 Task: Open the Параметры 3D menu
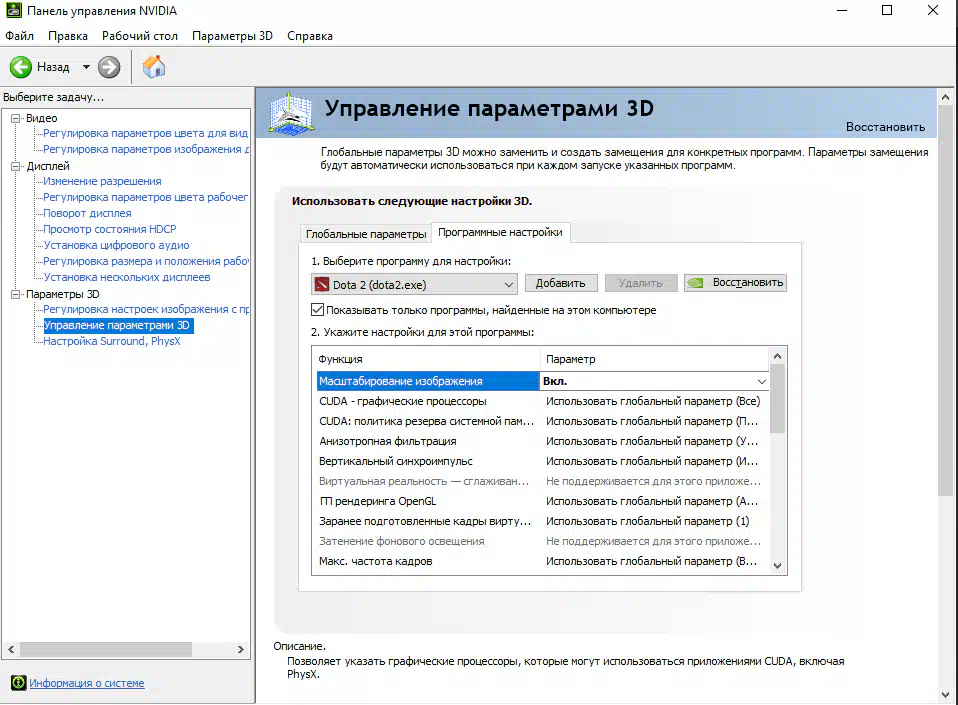click(232, 36)
